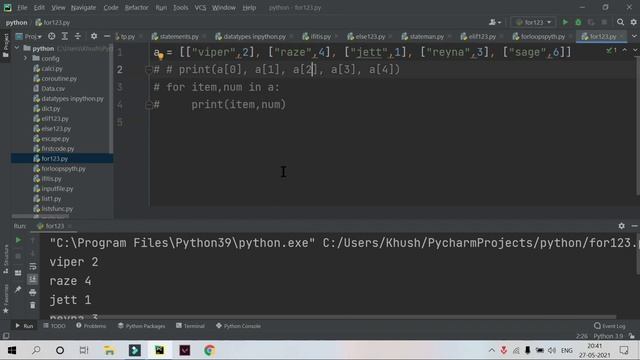The height and width of the screenshot is (360, 640).
Task: Toggle fold marker on line 4
Action: [149, 105]
